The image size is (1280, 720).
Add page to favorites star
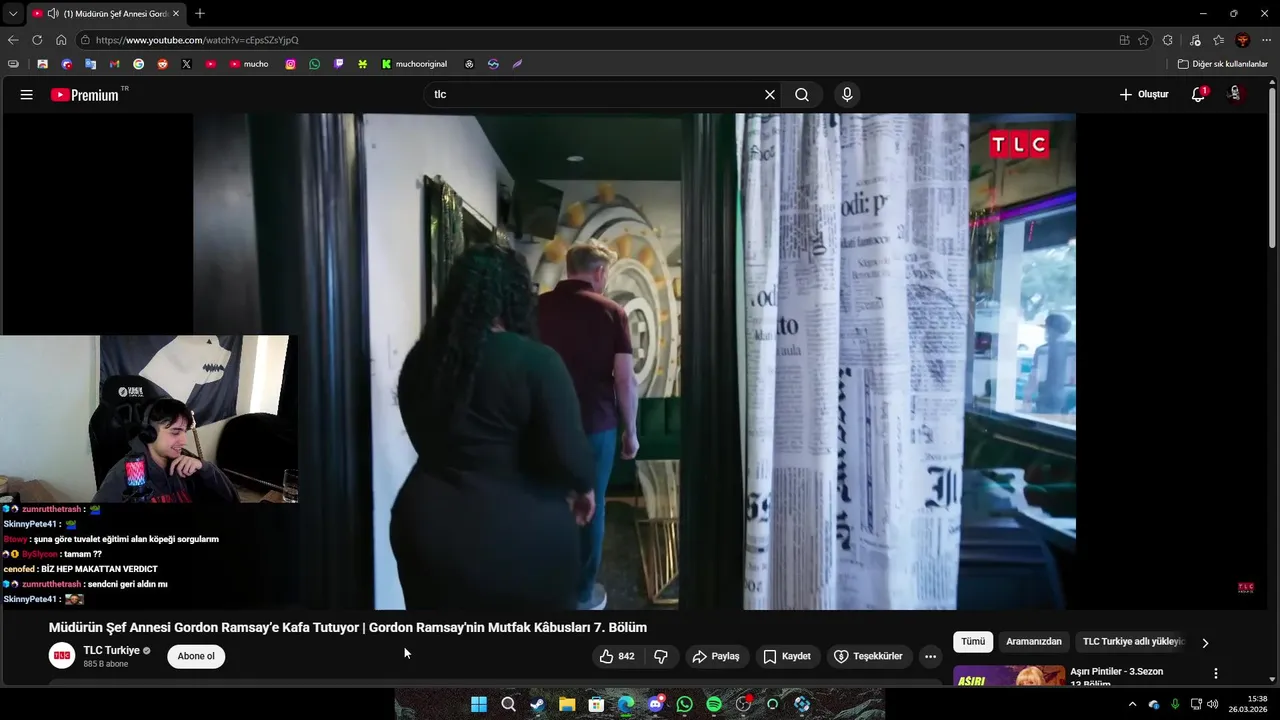[x=1143, y=40]
